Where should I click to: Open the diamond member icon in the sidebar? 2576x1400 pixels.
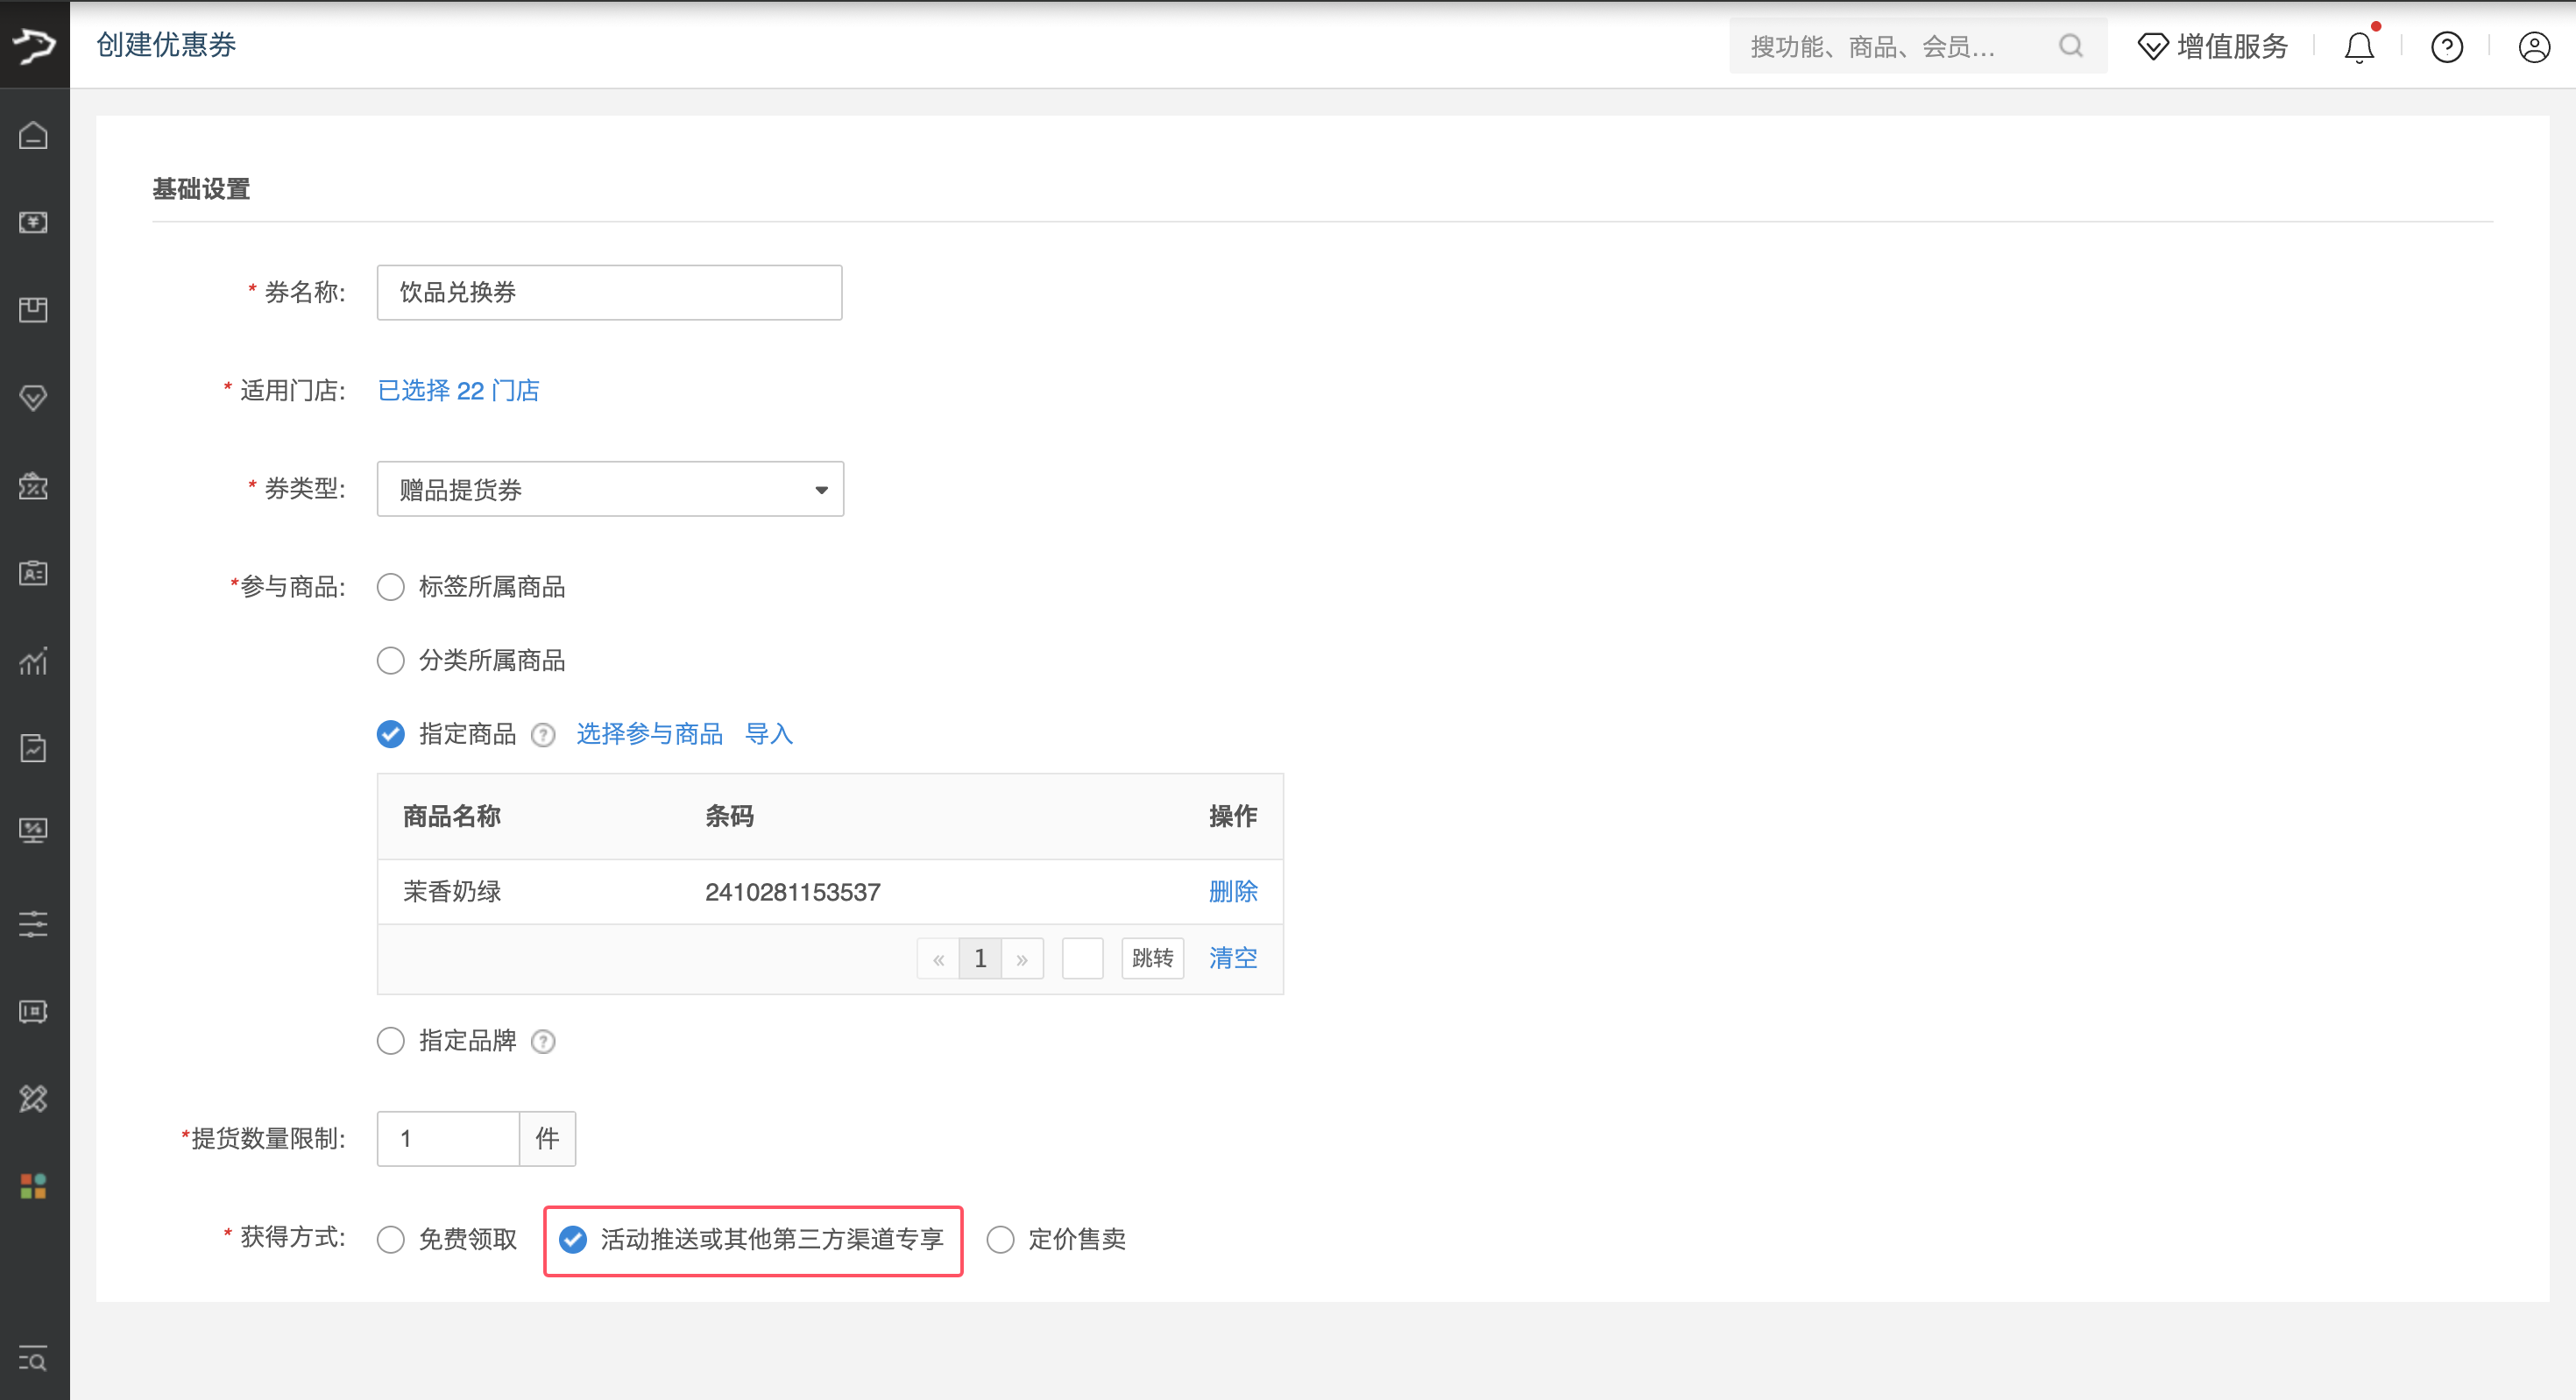34,398
